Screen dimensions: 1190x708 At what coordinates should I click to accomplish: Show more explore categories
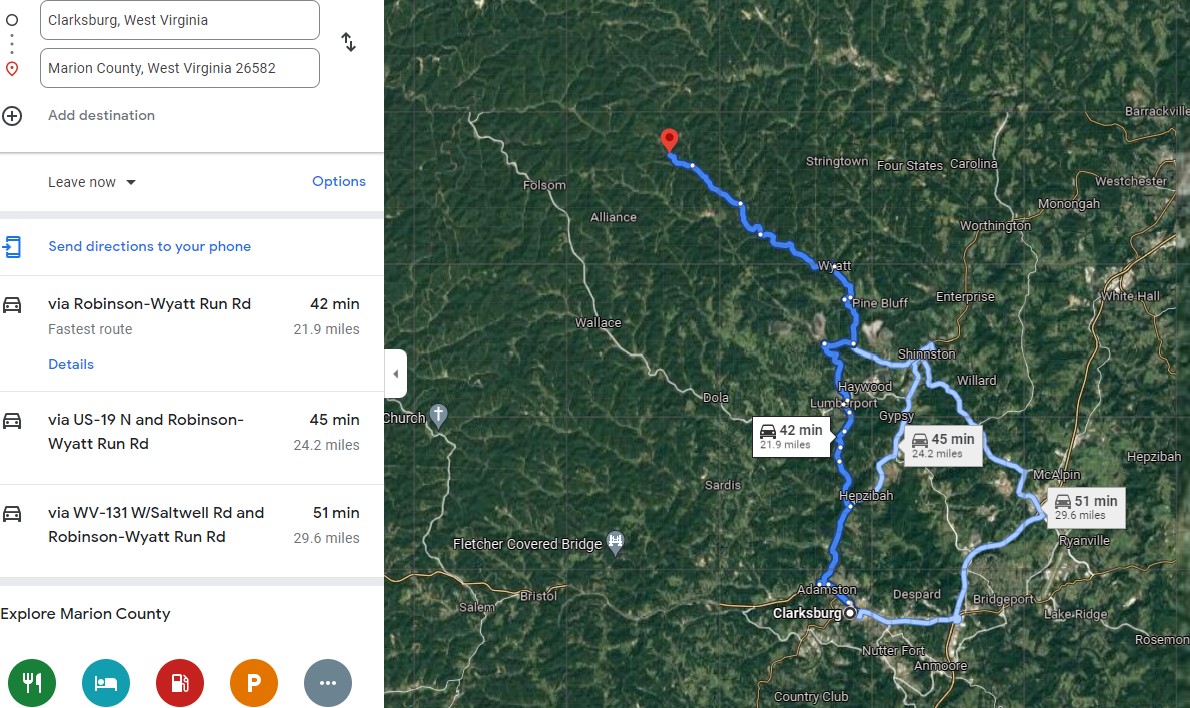tap(328, 683)
